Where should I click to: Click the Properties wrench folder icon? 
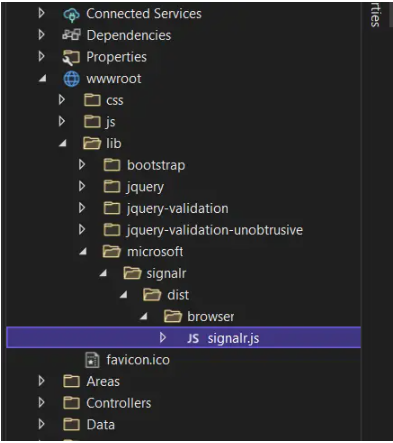click(71, 57)
